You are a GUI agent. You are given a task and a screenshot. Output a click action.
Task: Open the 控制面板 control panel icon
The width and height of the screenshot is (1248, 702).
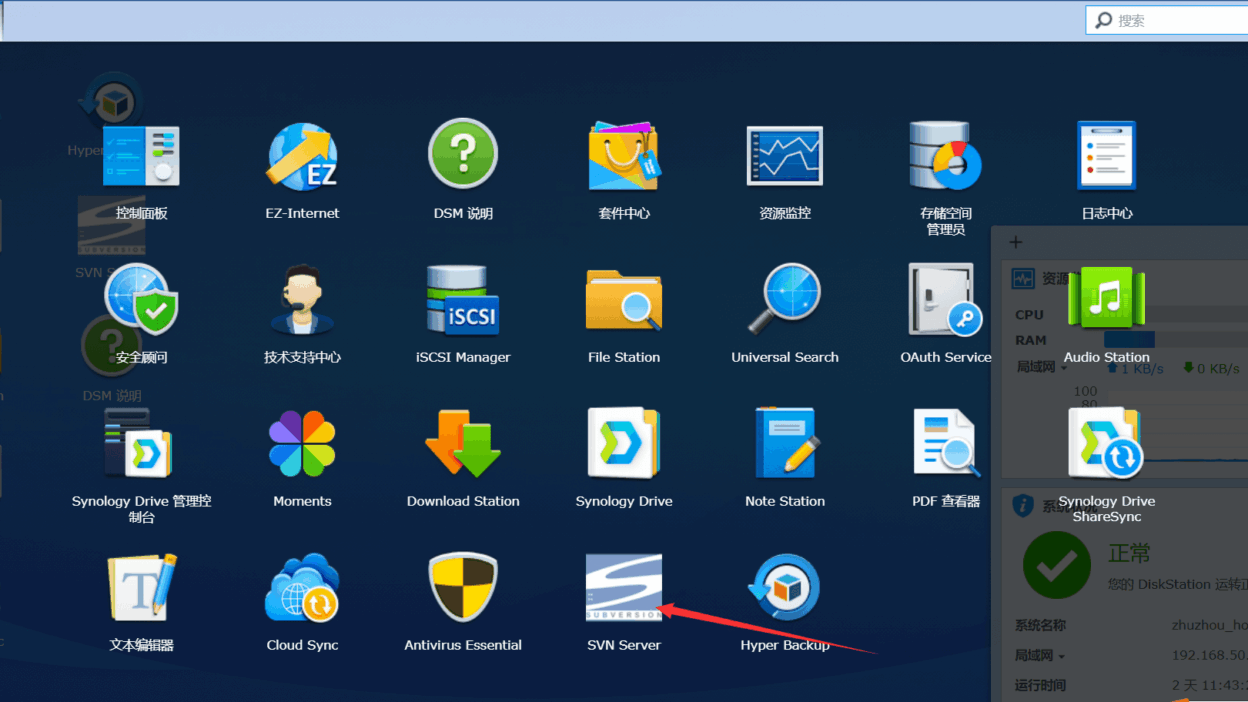click(x=141, y=157)
